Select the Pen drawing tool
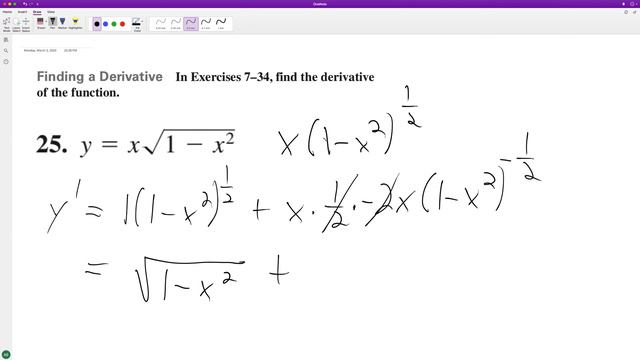Screen dimensions: 640x360 53,23
